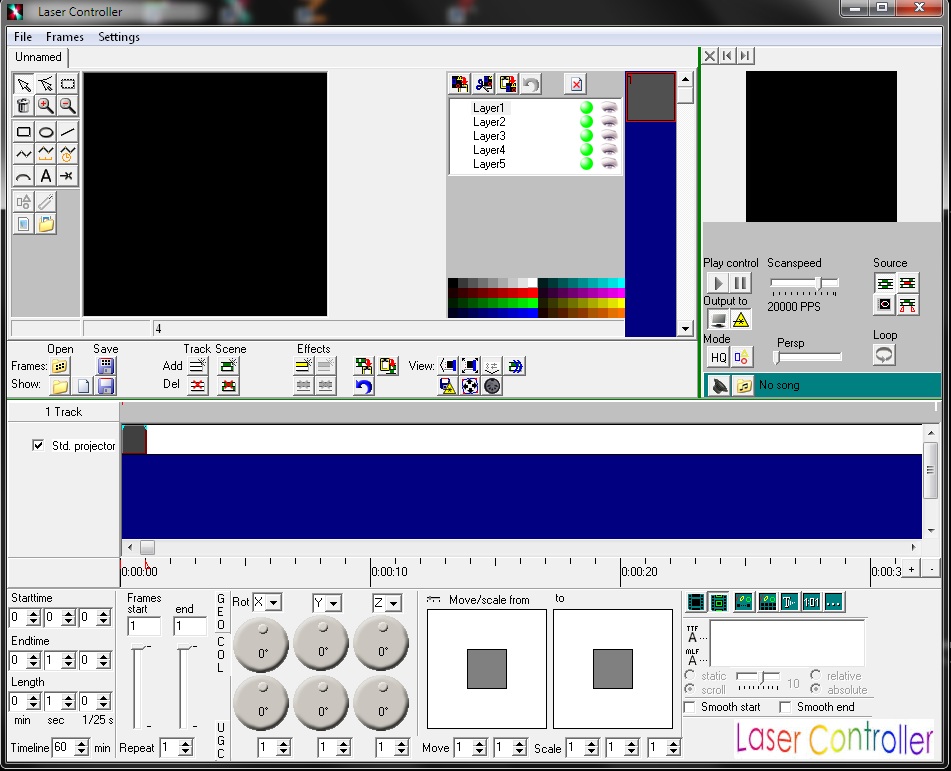Click the Loop button icon

884,355
